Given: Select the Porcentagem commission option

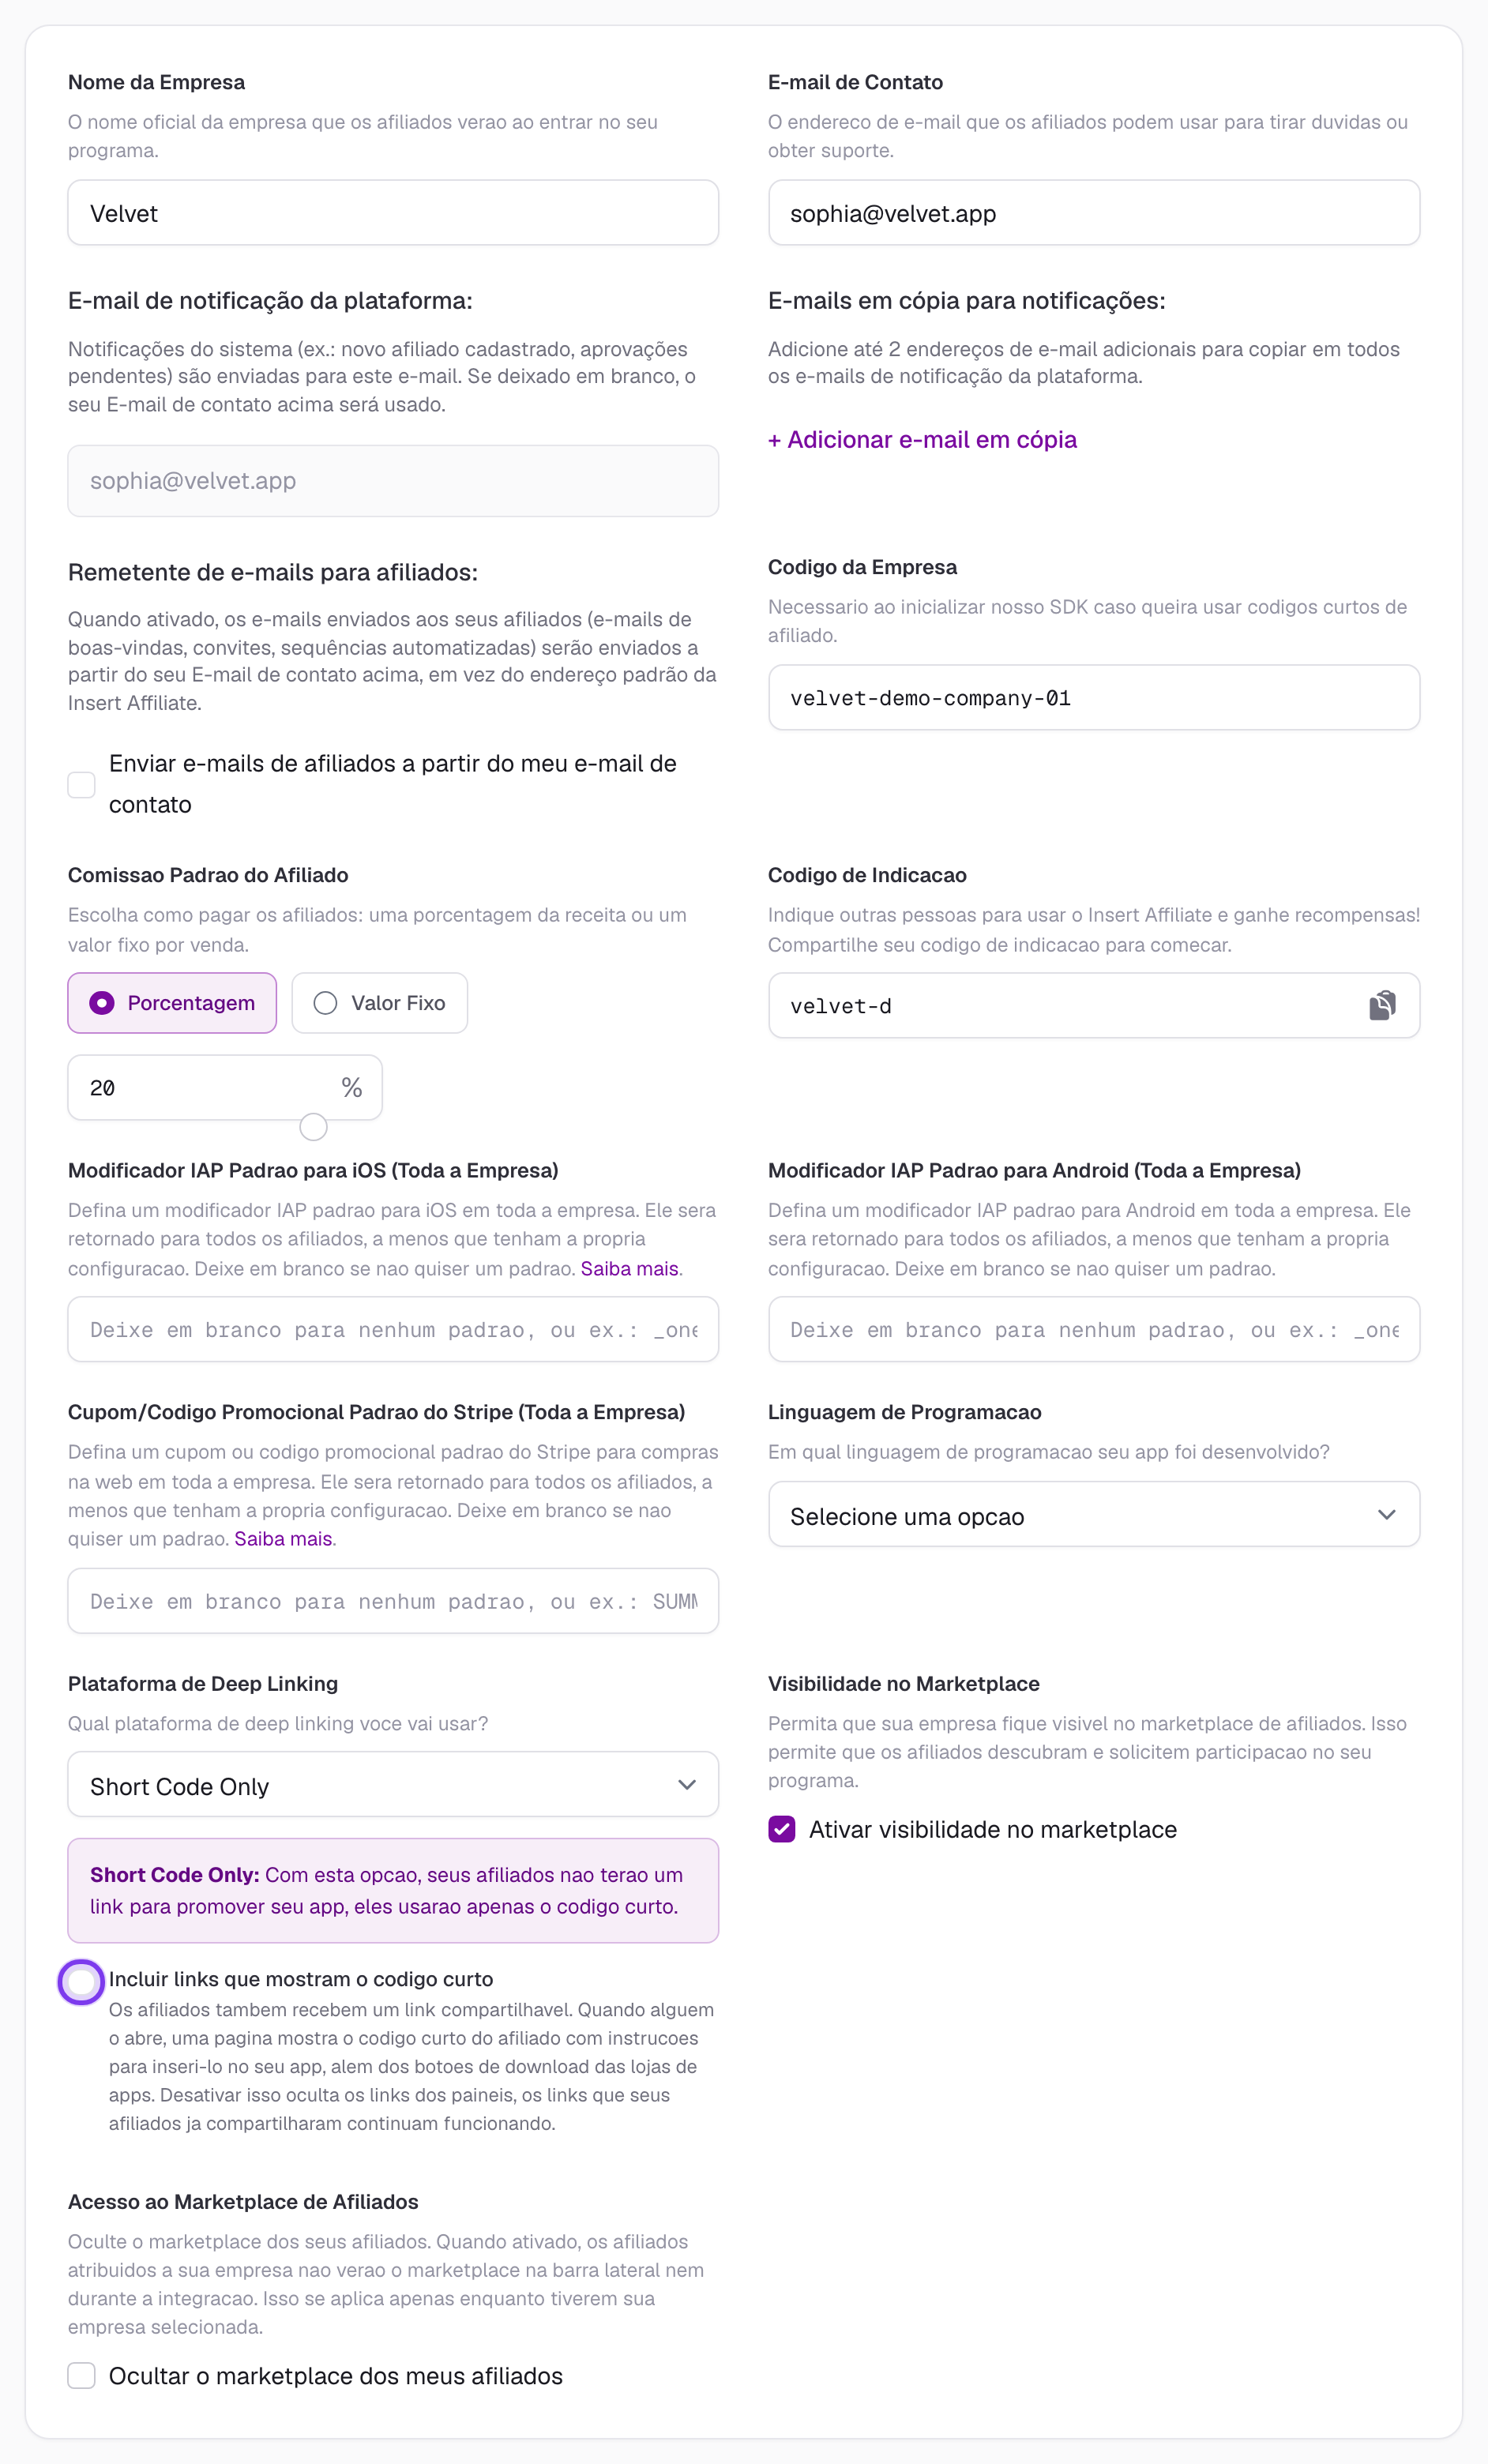Looking at the screenshot, I should 172,1003.
